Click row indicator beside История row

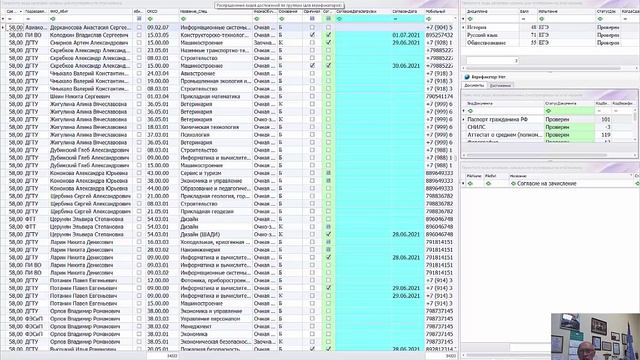463,27
